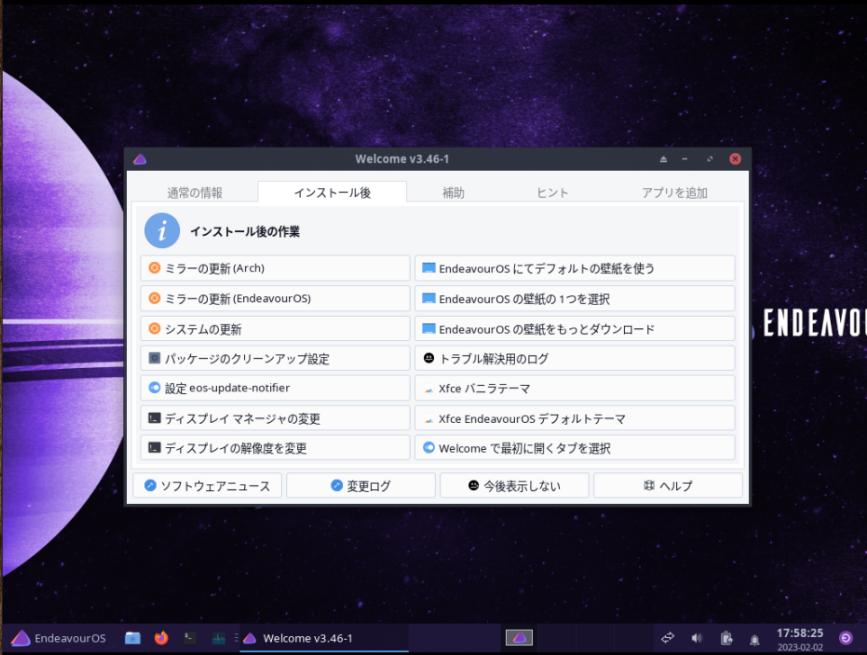867x655 pixels.
Task: Open ヘルプ button
Action: coord(668,485)
